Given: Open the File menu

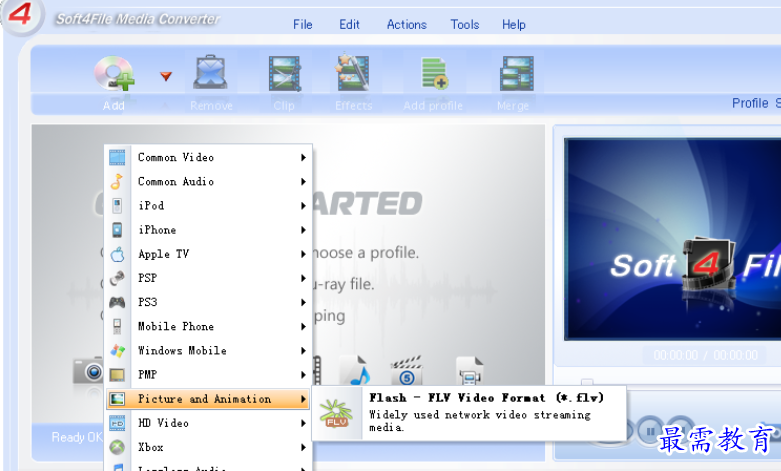Looking at the screenshot, I should (302, 24).
